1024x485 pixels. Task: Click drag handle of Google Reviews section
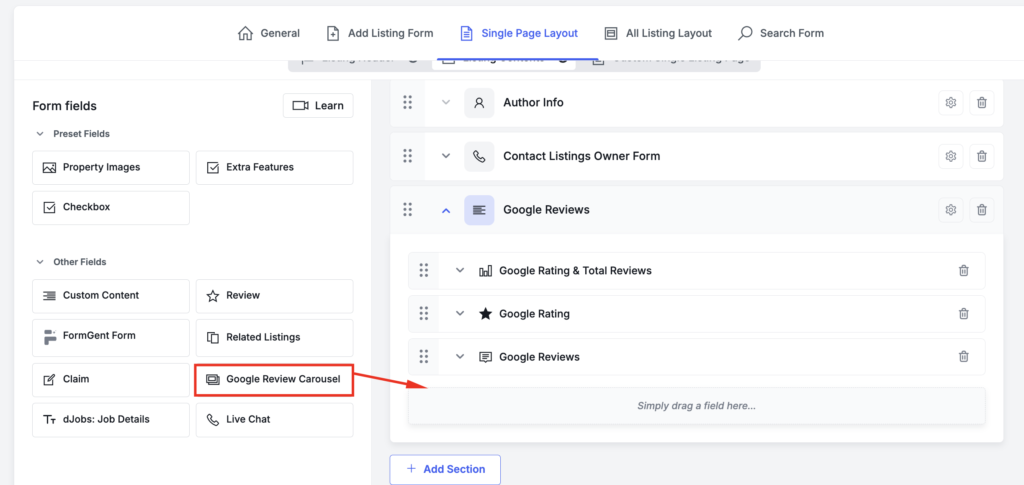coord(408,210)
